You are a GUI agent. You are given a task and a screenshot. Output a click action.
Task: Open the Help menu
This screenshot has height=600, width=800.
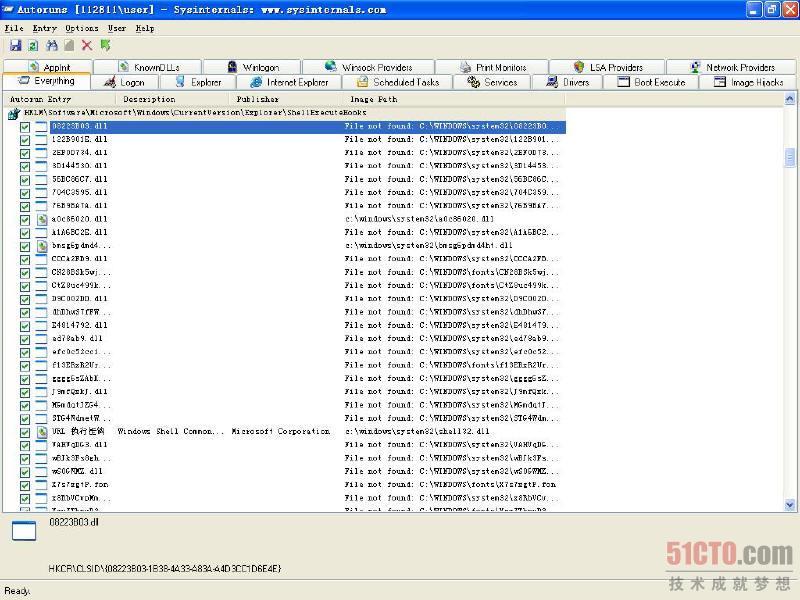click(x=145, y=29)
